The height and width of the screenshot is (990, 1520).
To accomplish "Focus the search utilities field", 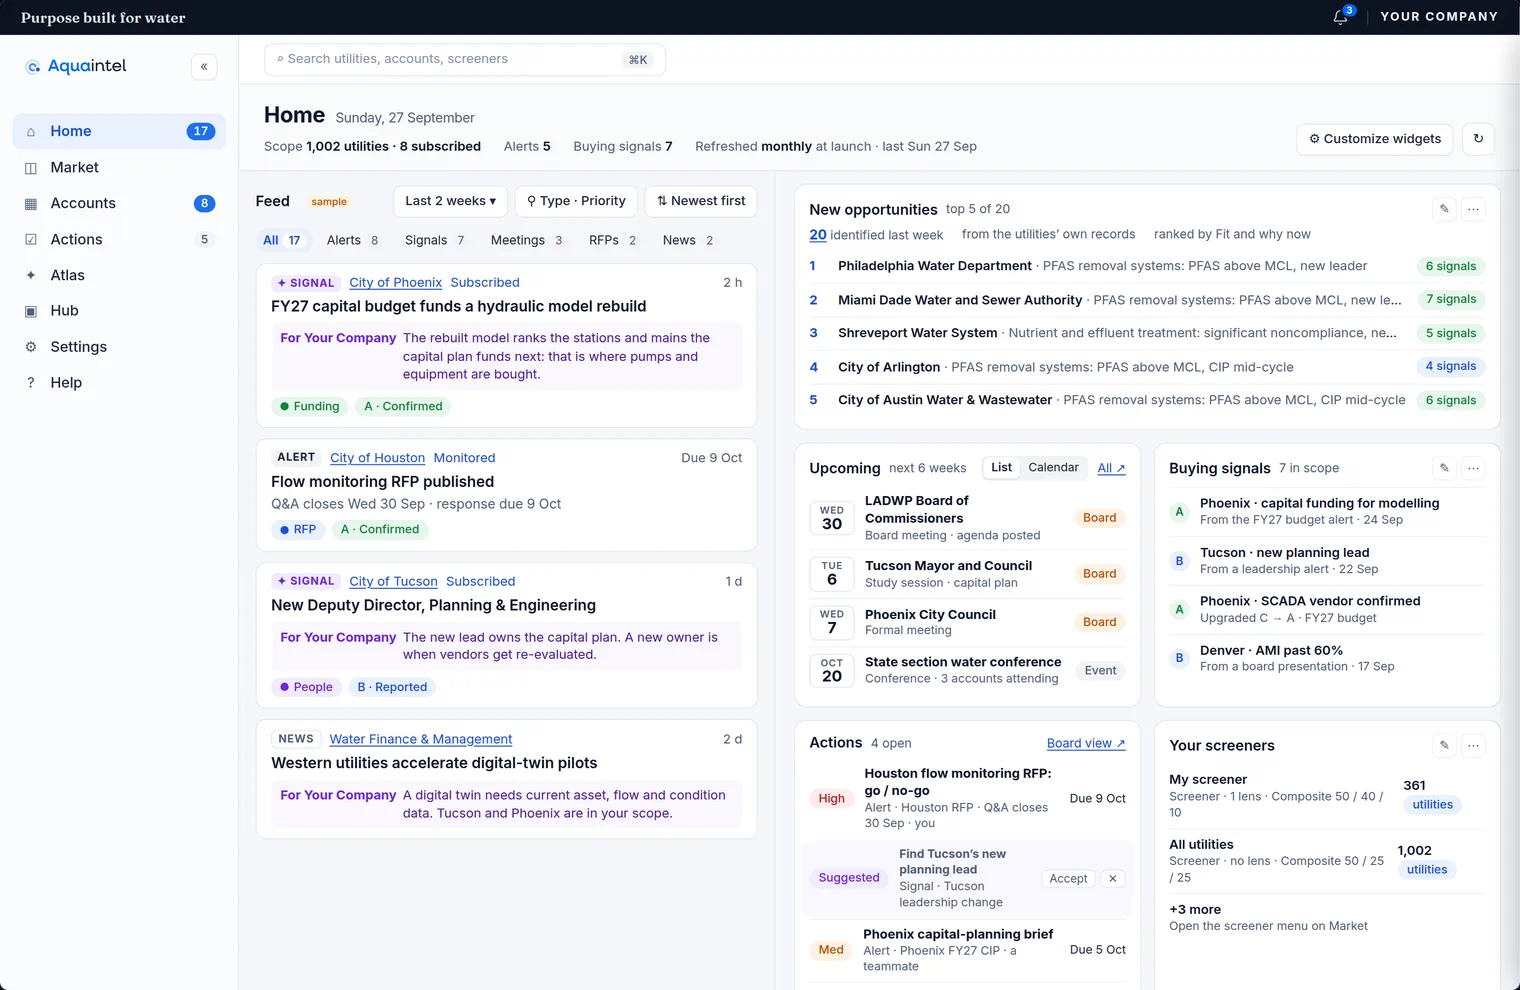I will click(465, 59).
